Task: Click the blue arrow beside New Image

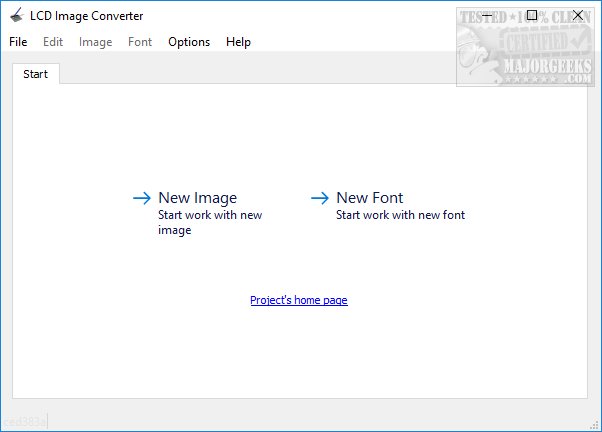Action: click(x=141, y=198)
